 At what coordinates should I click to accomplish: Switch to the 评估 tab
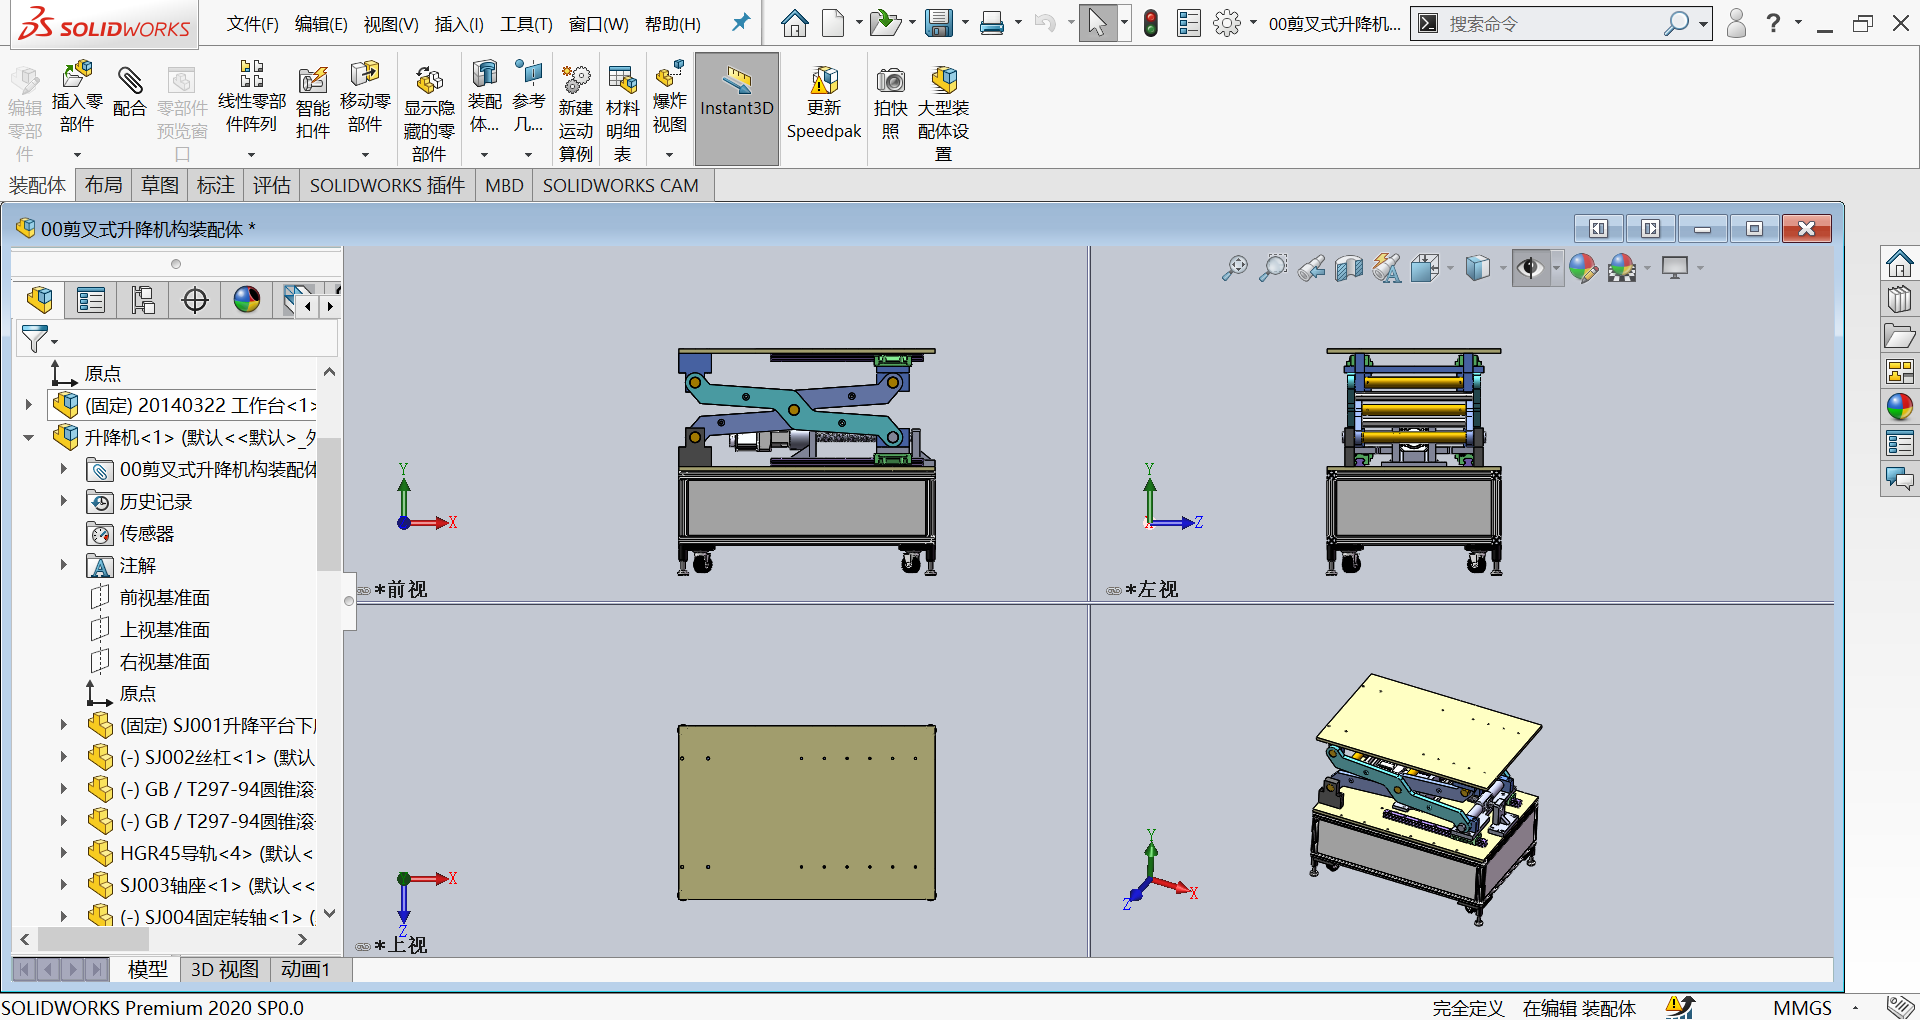[272, 185]
